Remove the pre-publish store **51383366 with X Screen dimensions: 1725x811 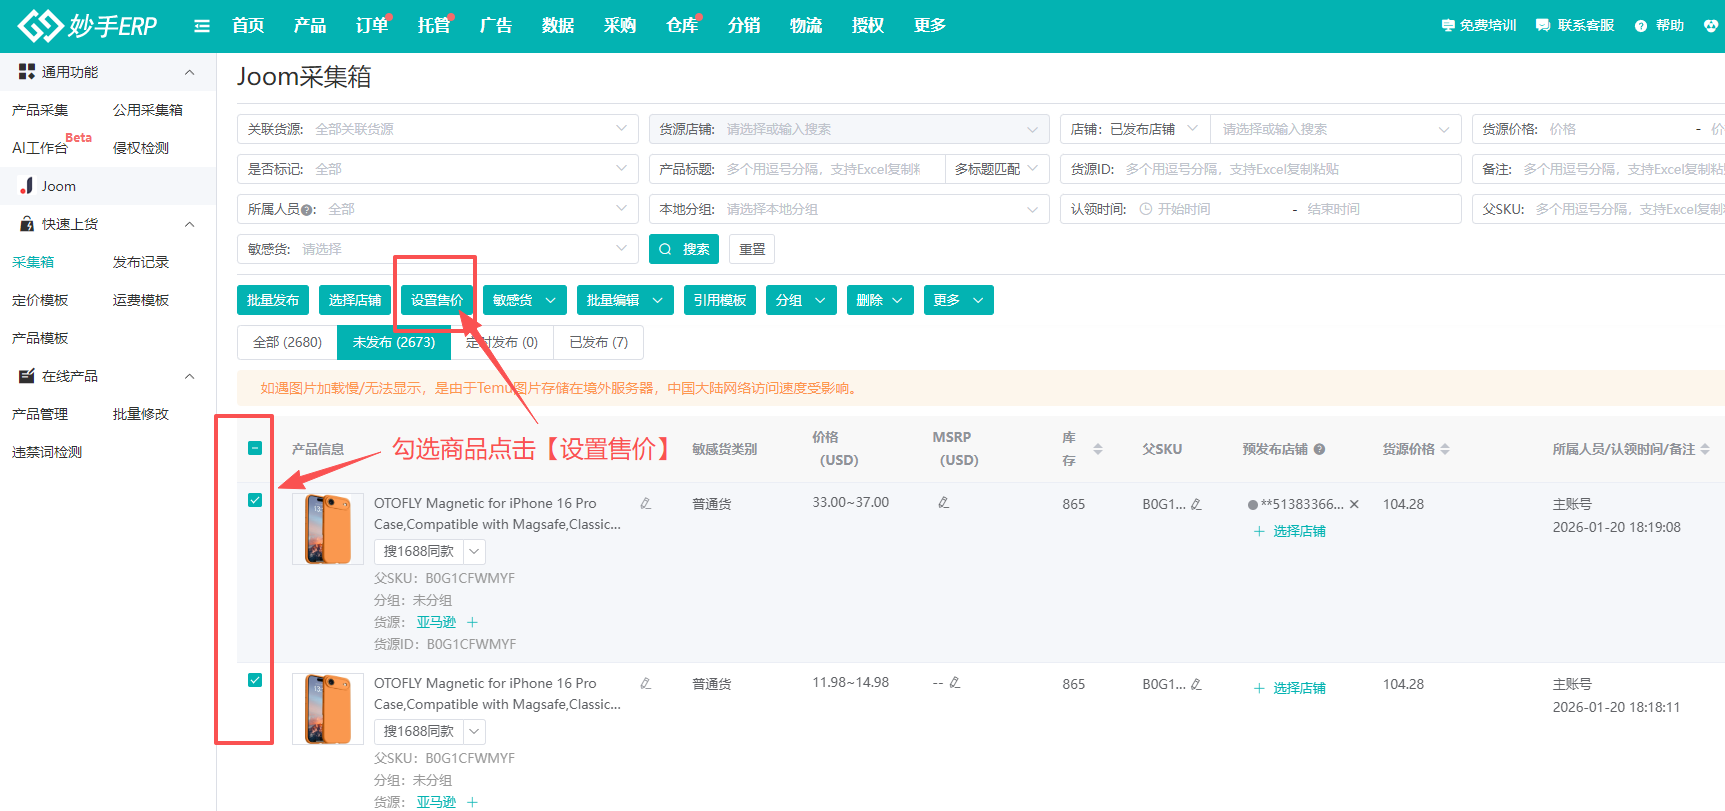[x=1354, y=504]
